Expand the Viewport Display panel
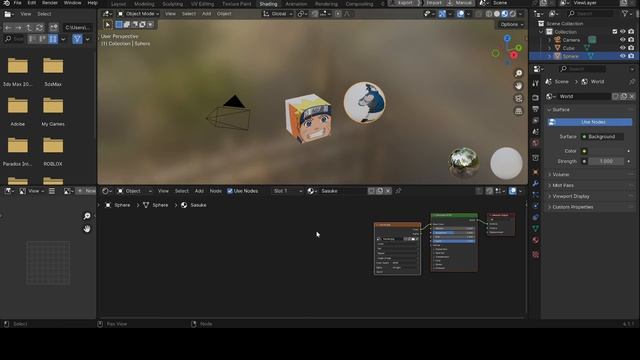 click(x=571, y=196)
